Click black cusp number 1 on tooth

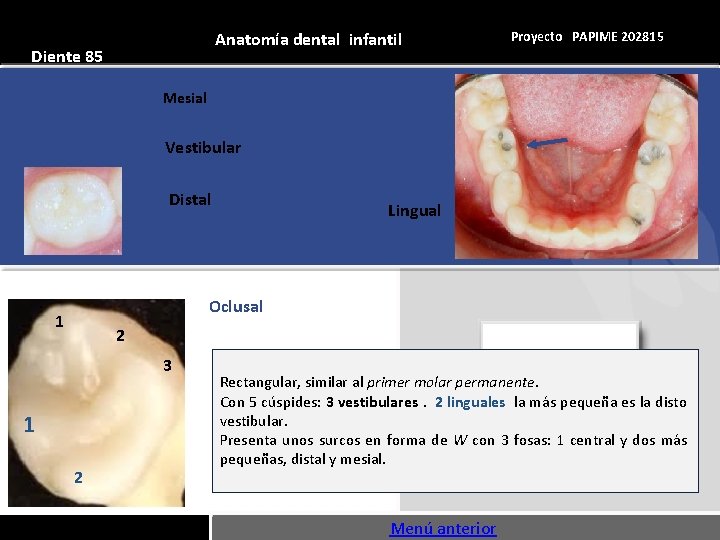click(x=59, y=321)
